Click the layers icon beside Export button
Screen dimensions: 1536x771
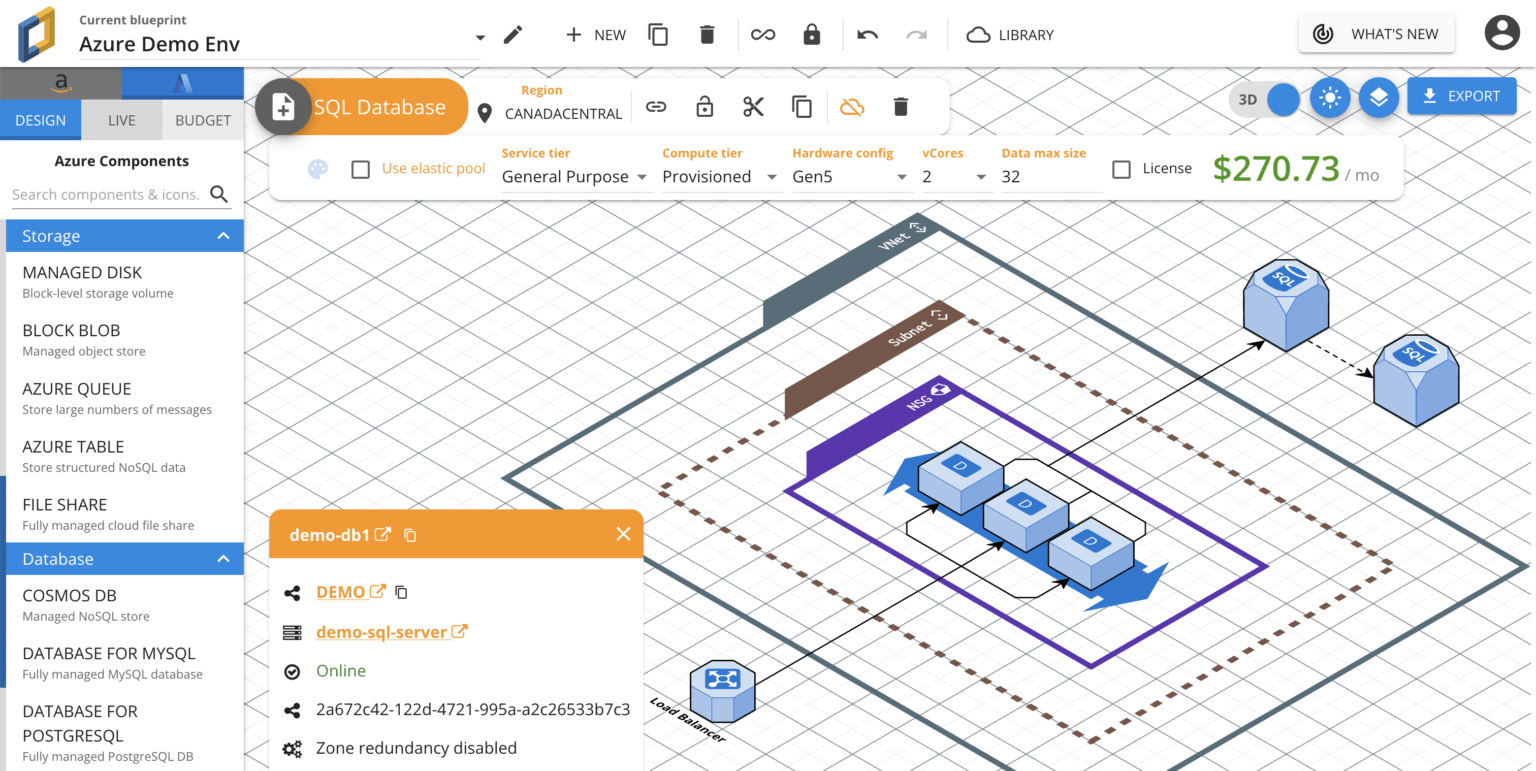pos(1378,96)
